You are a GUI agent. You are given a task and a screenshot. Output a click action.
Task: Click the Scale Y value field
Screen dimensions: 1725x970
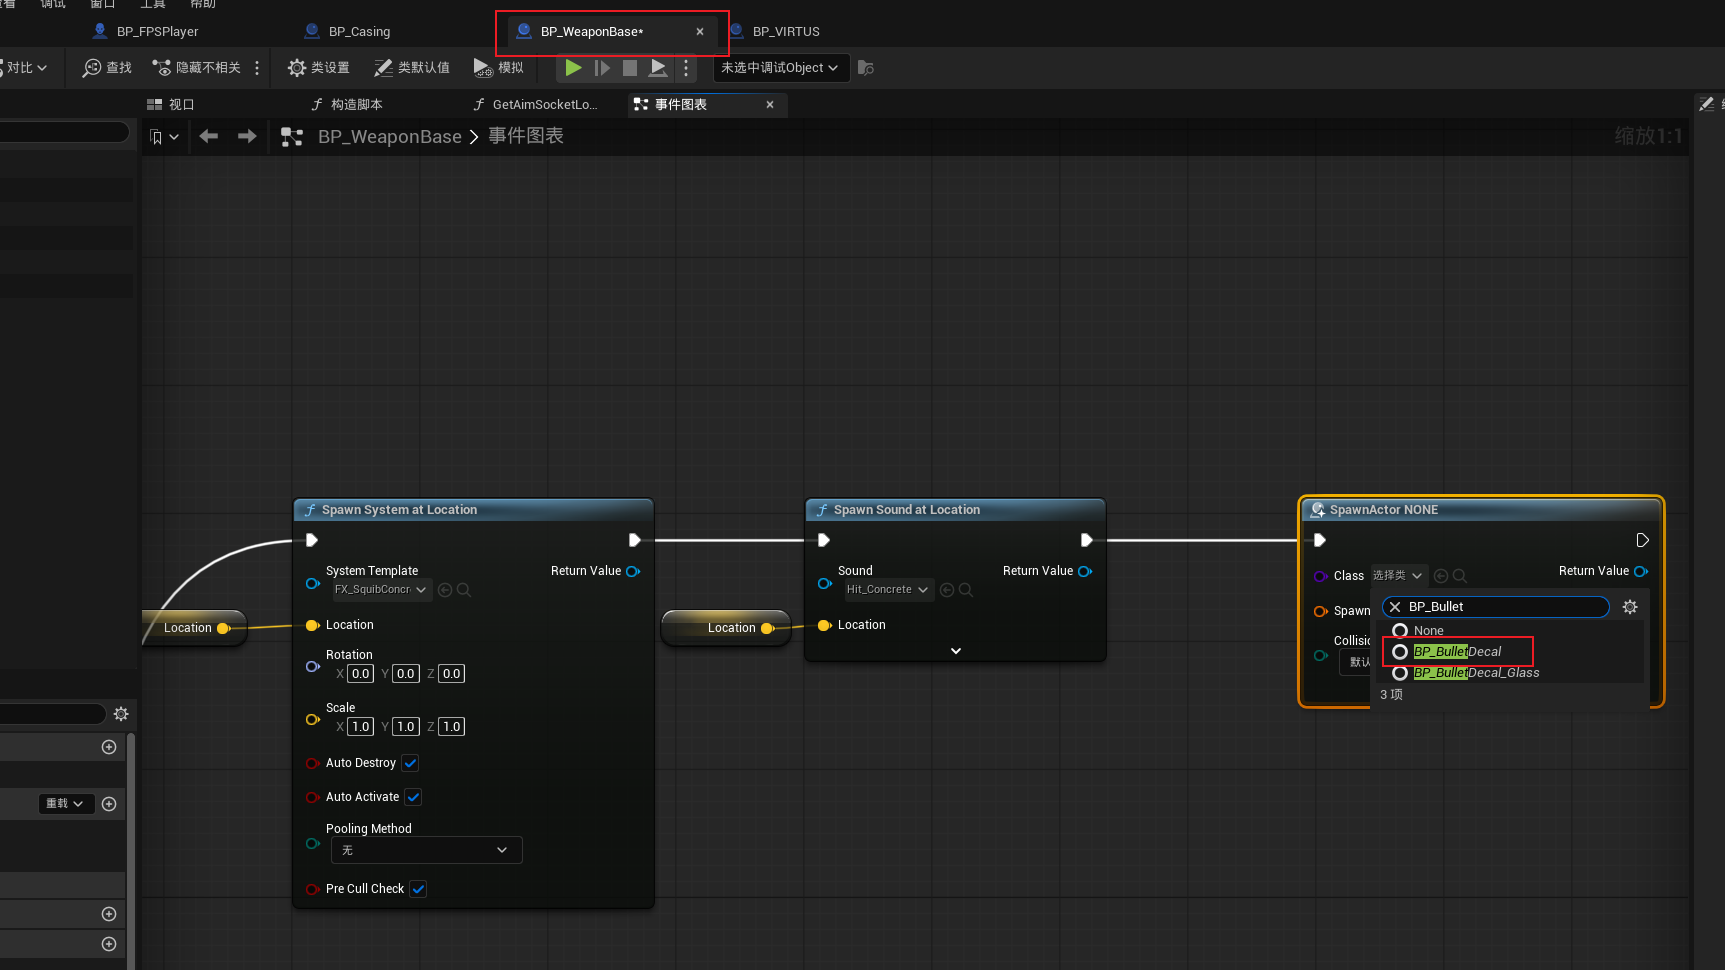click(405, 727)
